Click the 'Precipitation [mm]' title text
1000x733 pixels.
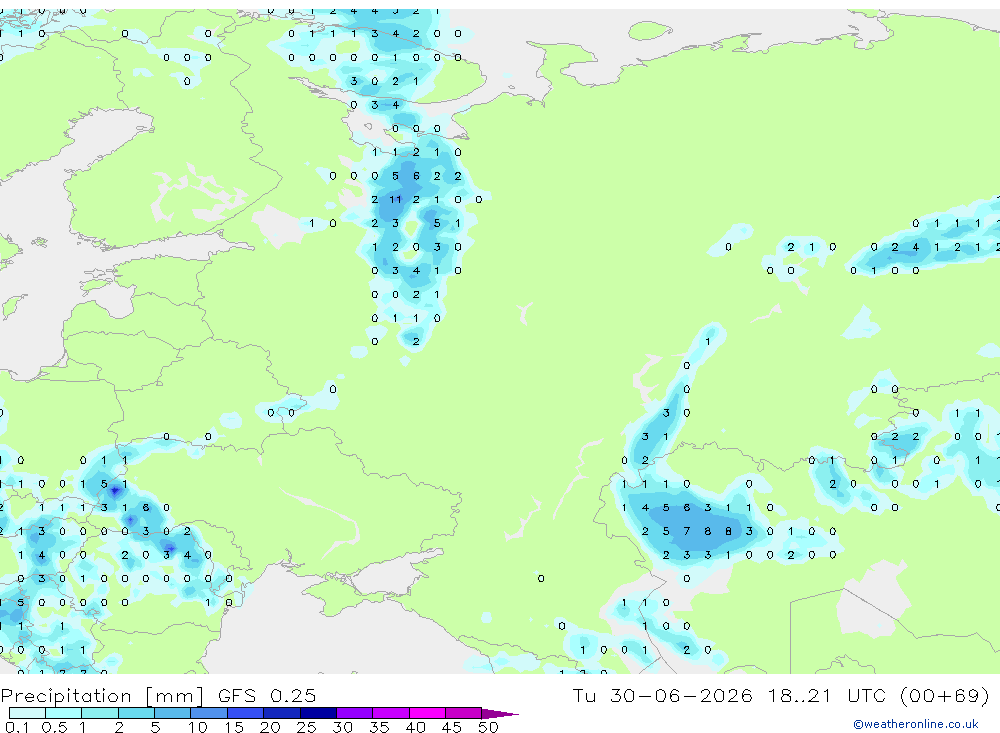102,695
